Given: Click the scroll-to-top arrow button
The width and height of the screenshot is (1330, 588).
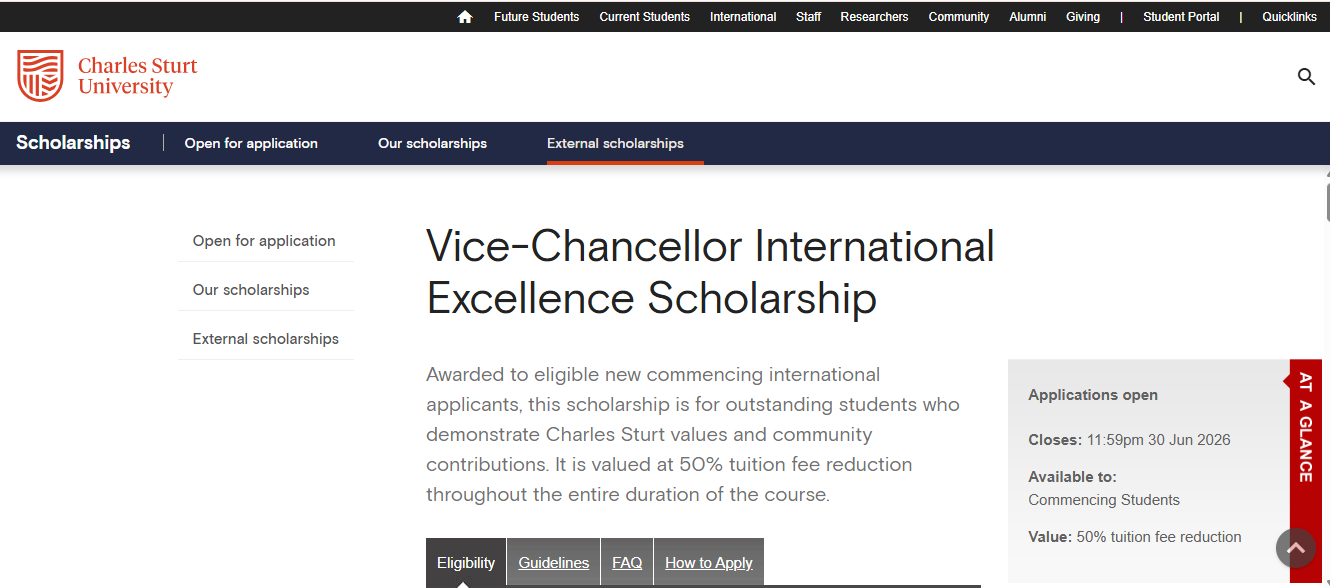Looking at the screenshot, I should (1295, 548).
